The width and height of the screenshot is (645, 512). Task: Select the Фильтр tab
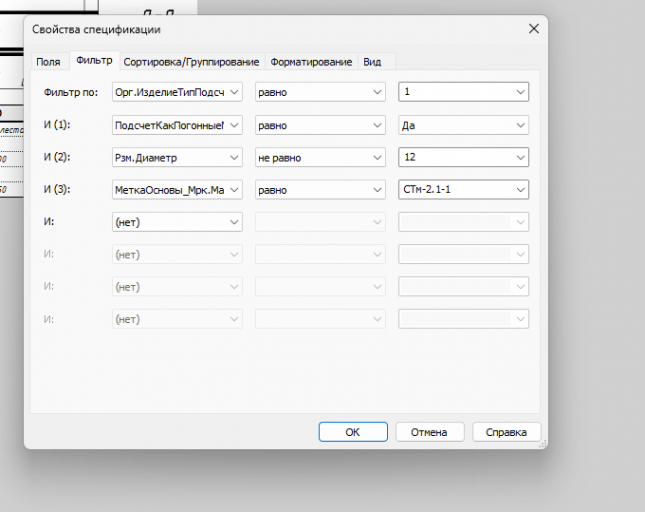point(94,60)
